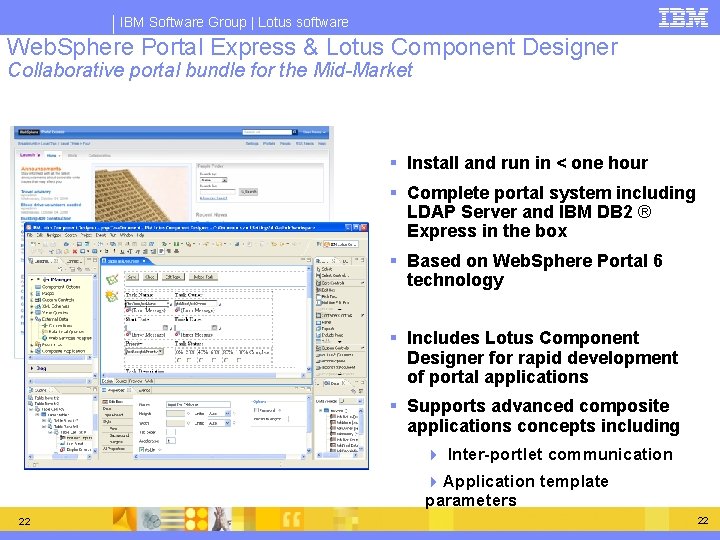Image resolution: width=720 pixels, height=540 pixels.
Task: Open the 'Blood drive volunteers needed' announcement
Action: pos(51,205)
